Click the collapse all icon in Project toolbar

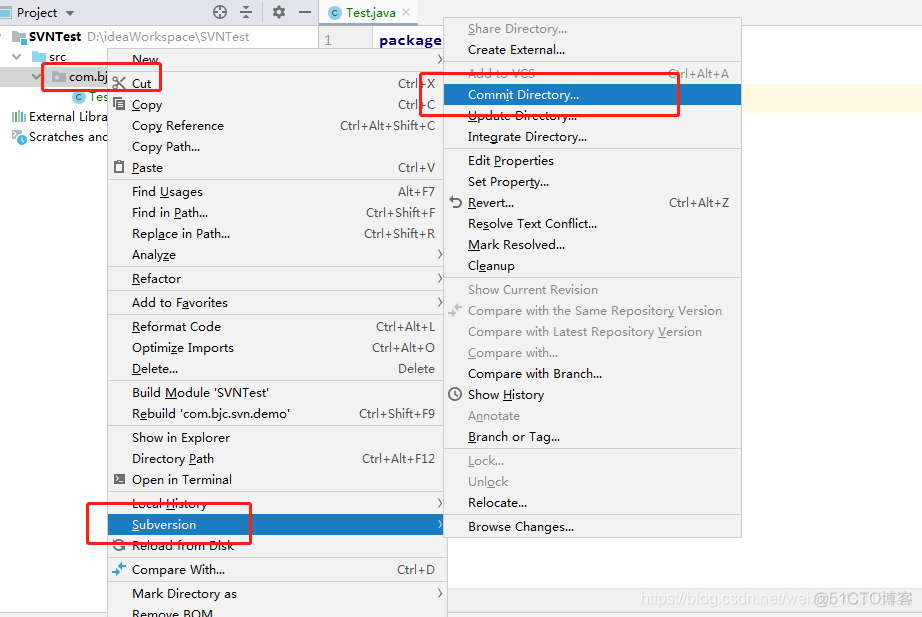246,12
